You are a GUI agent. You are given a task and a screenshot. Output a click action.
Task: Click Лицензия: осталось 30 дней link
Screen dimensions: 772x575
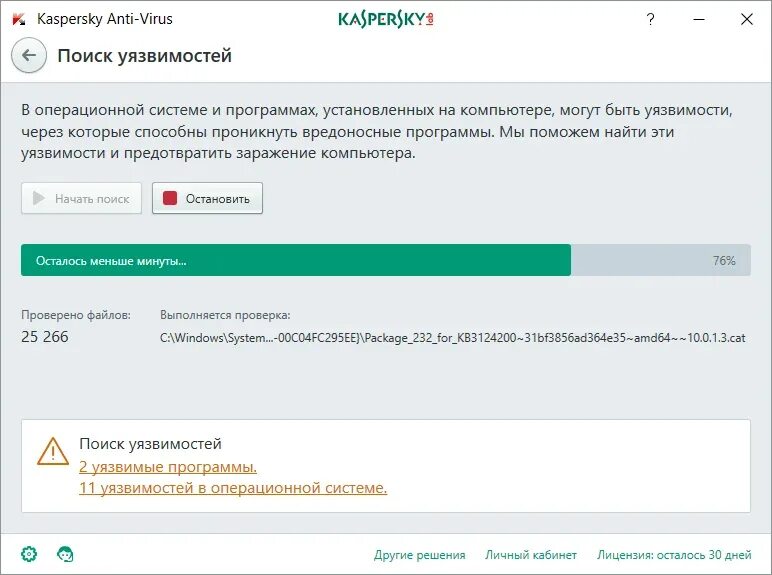(674, 555)
